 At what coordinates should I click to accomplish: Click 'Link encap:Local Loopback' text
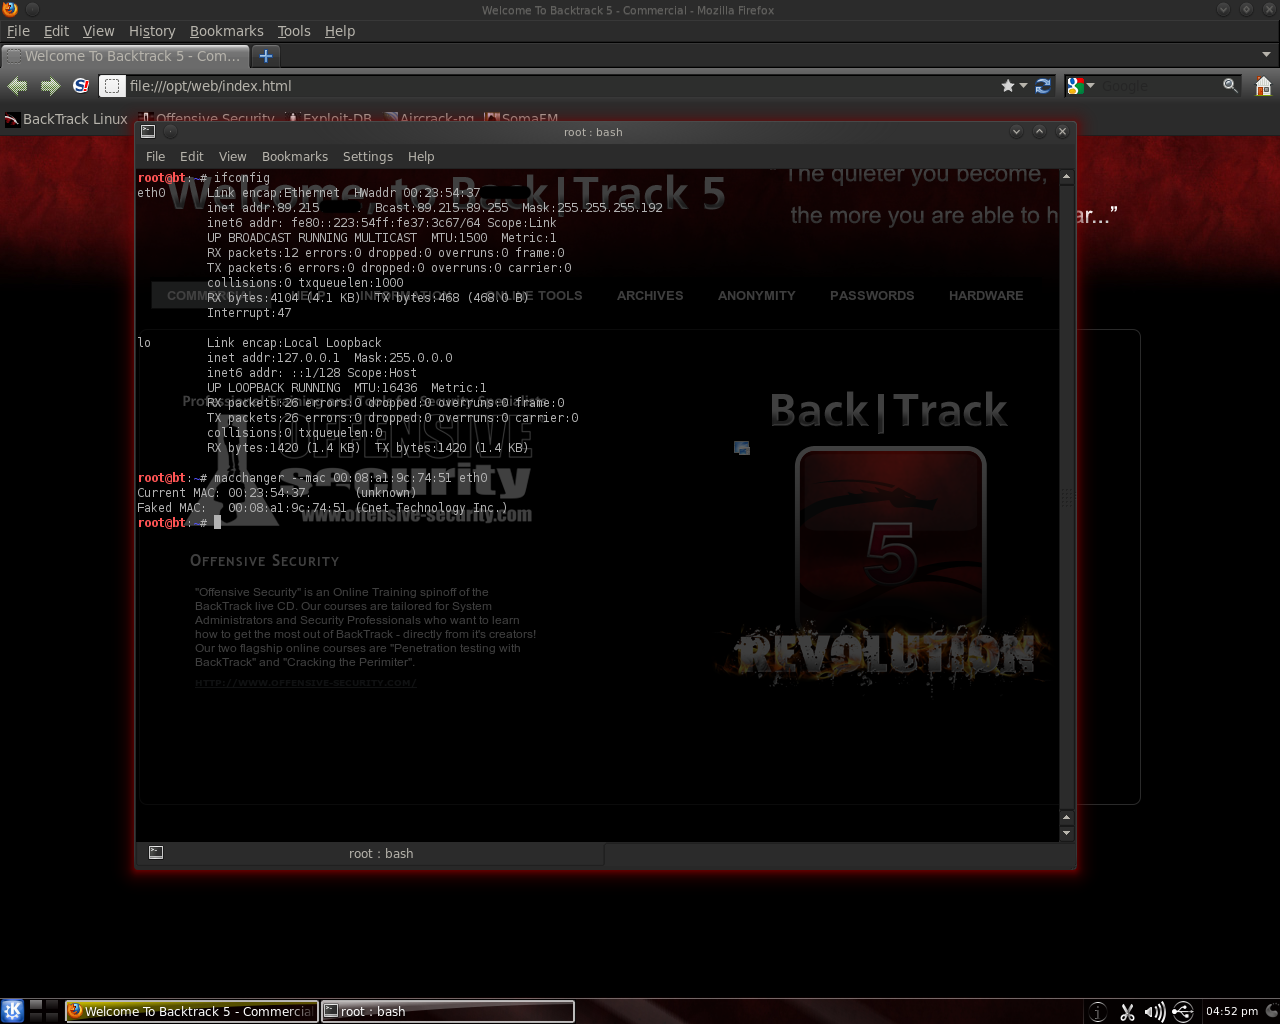(294, 343)
